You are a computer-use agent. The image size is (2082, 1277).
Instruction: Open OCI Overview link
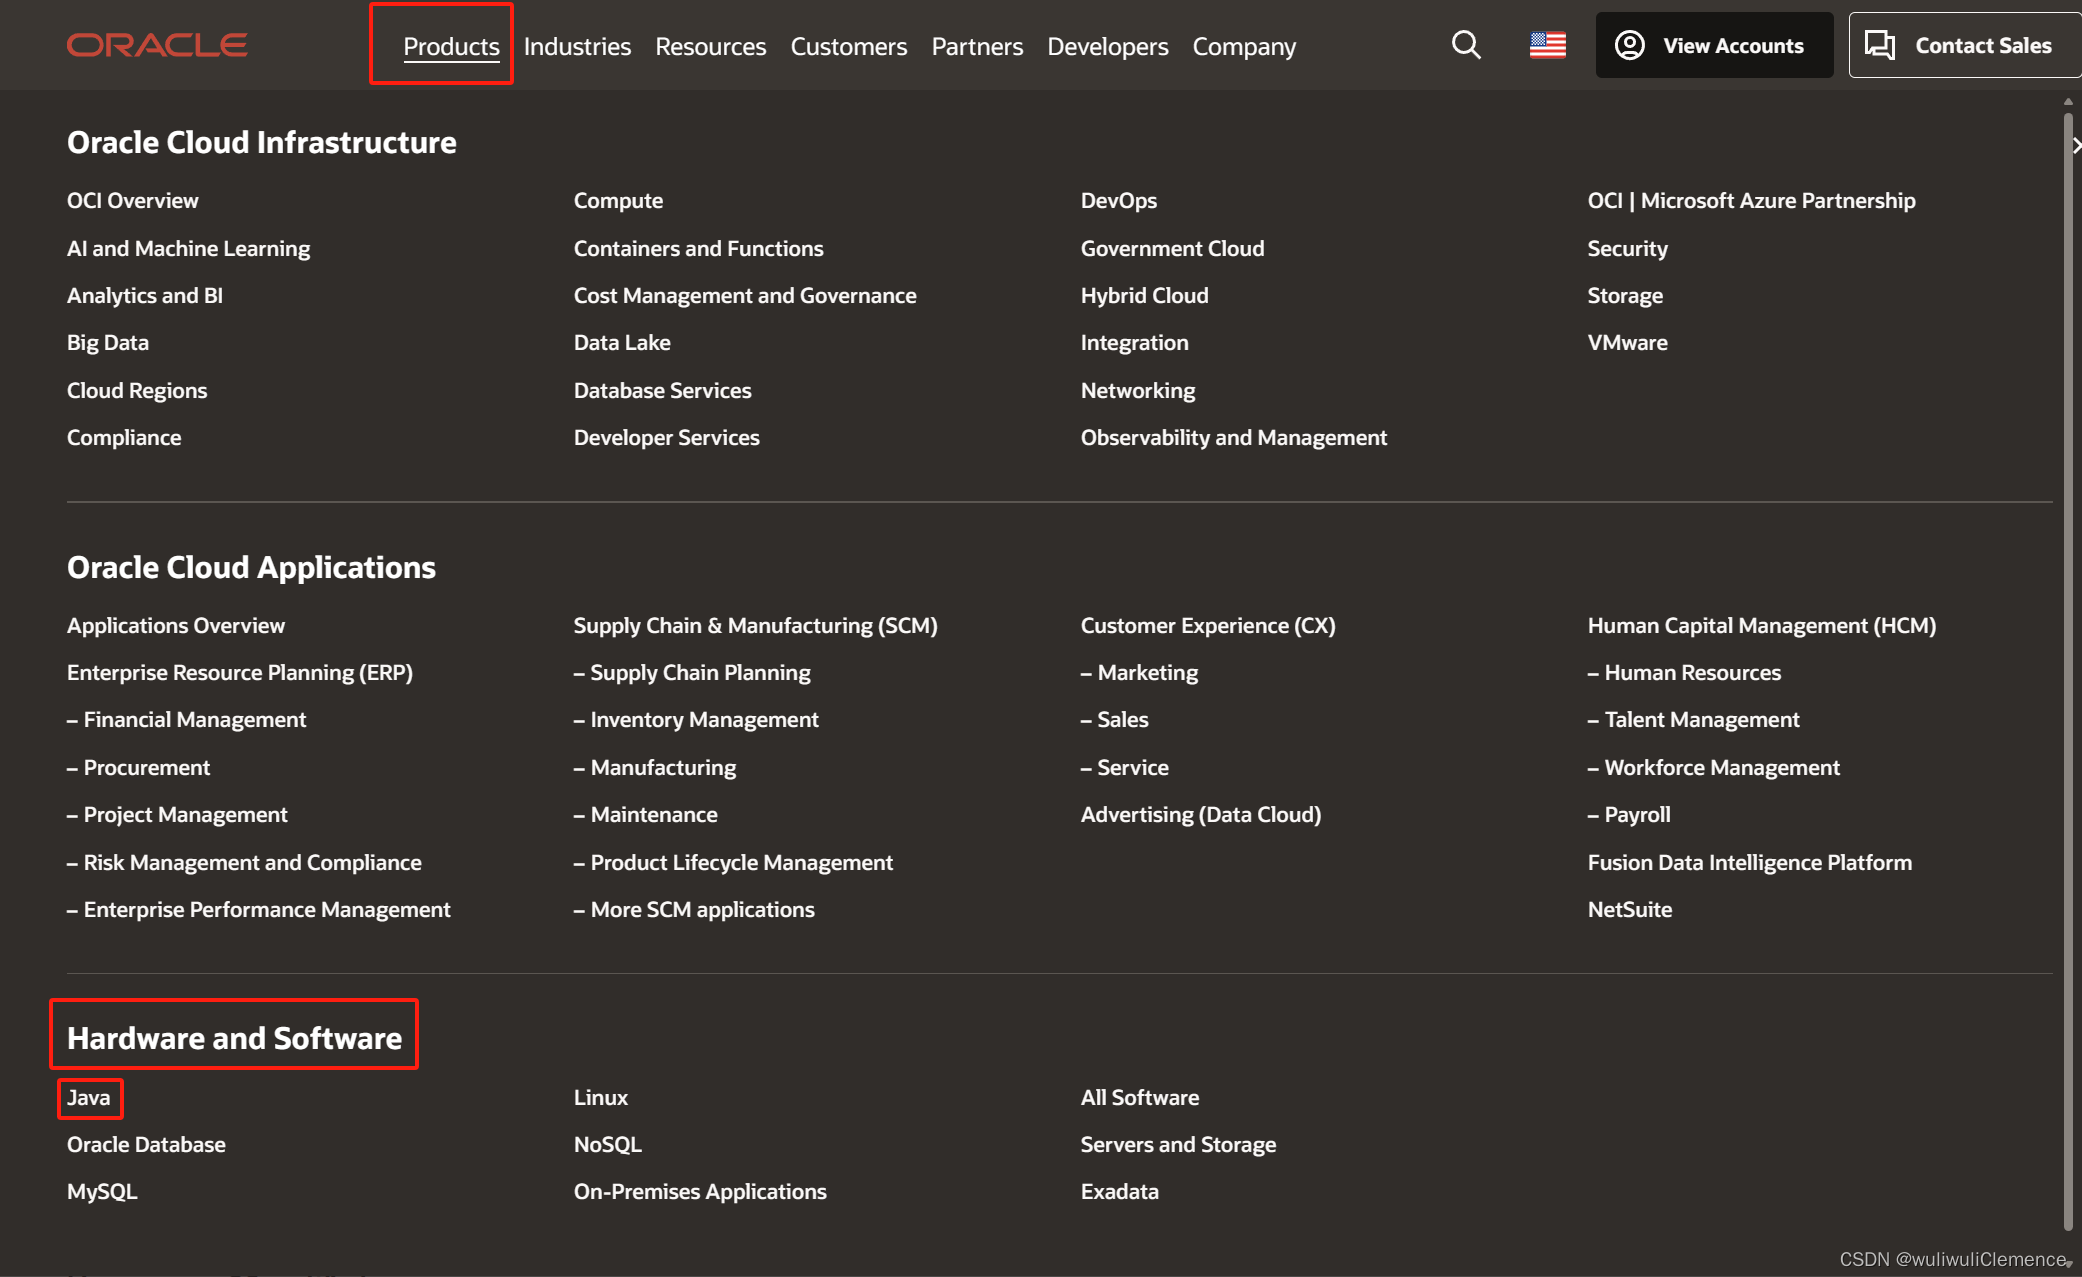132,200
